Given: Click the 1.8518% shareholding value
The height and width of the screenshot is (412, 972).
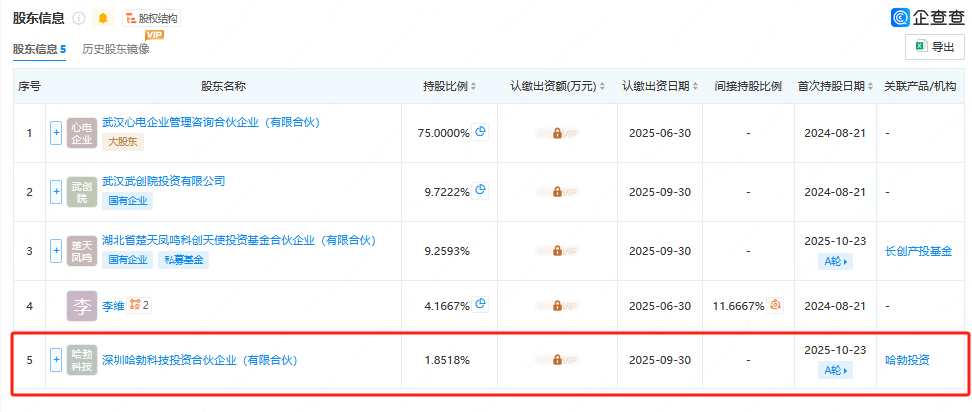Looking at the screenshot, I should point(447,359).
